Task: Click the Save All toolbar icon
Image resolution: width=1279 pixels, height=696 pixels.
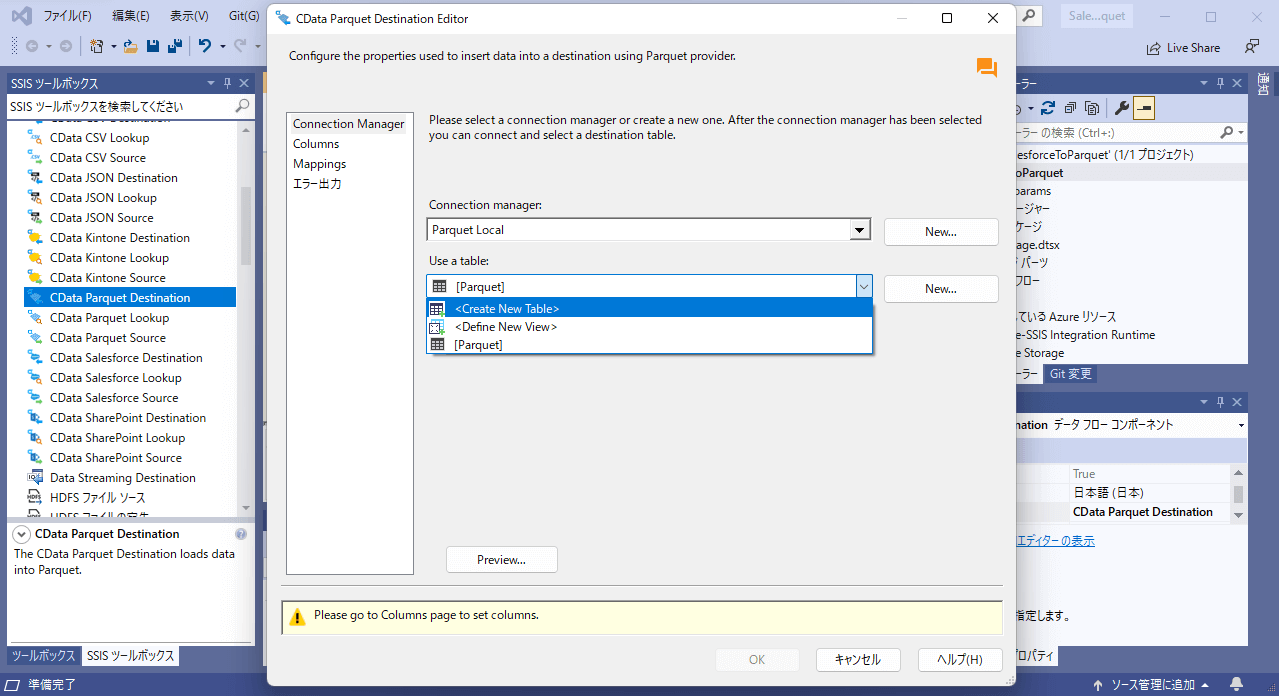Action: 174,46
